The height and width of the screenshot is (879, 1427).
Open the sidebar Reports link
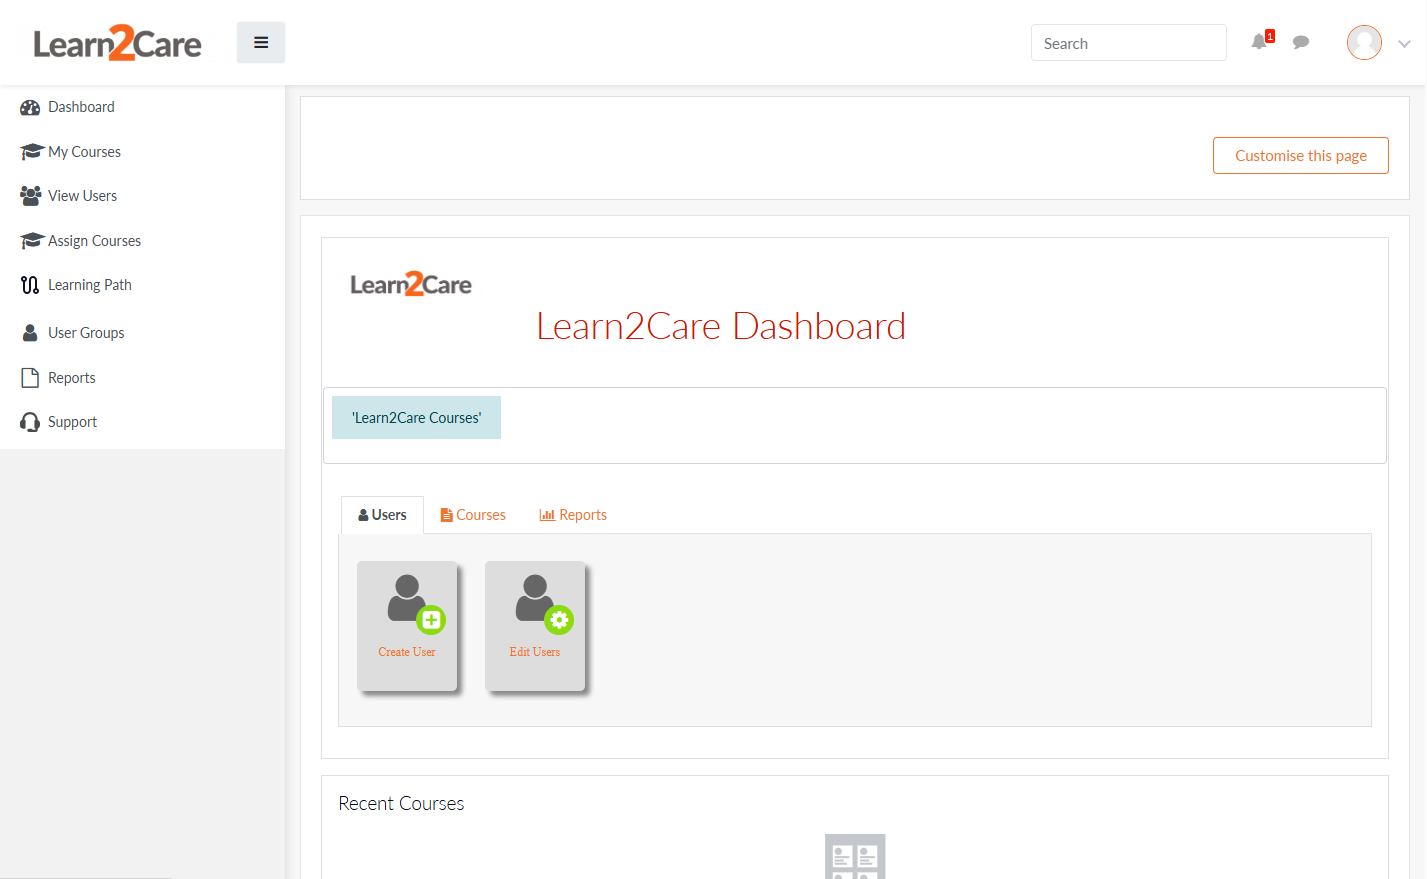pos(72,378)
